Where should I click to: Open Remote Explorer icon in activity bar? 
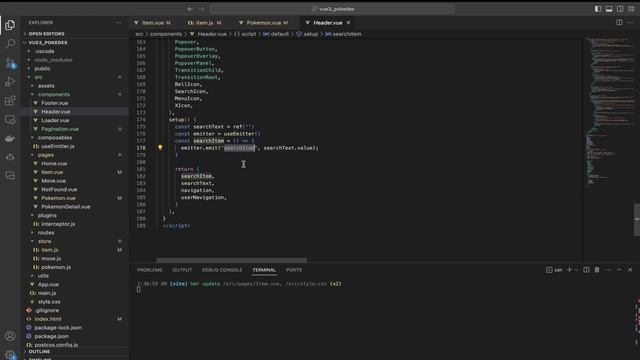click(x=10, y=120)
